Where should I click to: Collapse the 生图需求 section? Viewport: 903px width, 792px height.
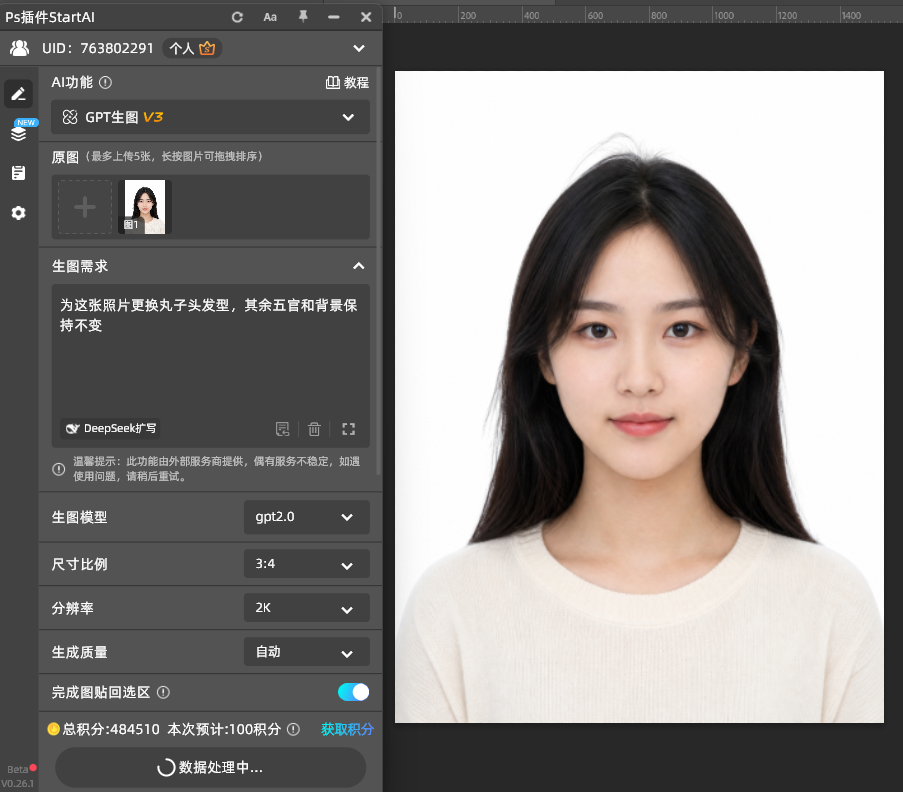pos(359,266)
